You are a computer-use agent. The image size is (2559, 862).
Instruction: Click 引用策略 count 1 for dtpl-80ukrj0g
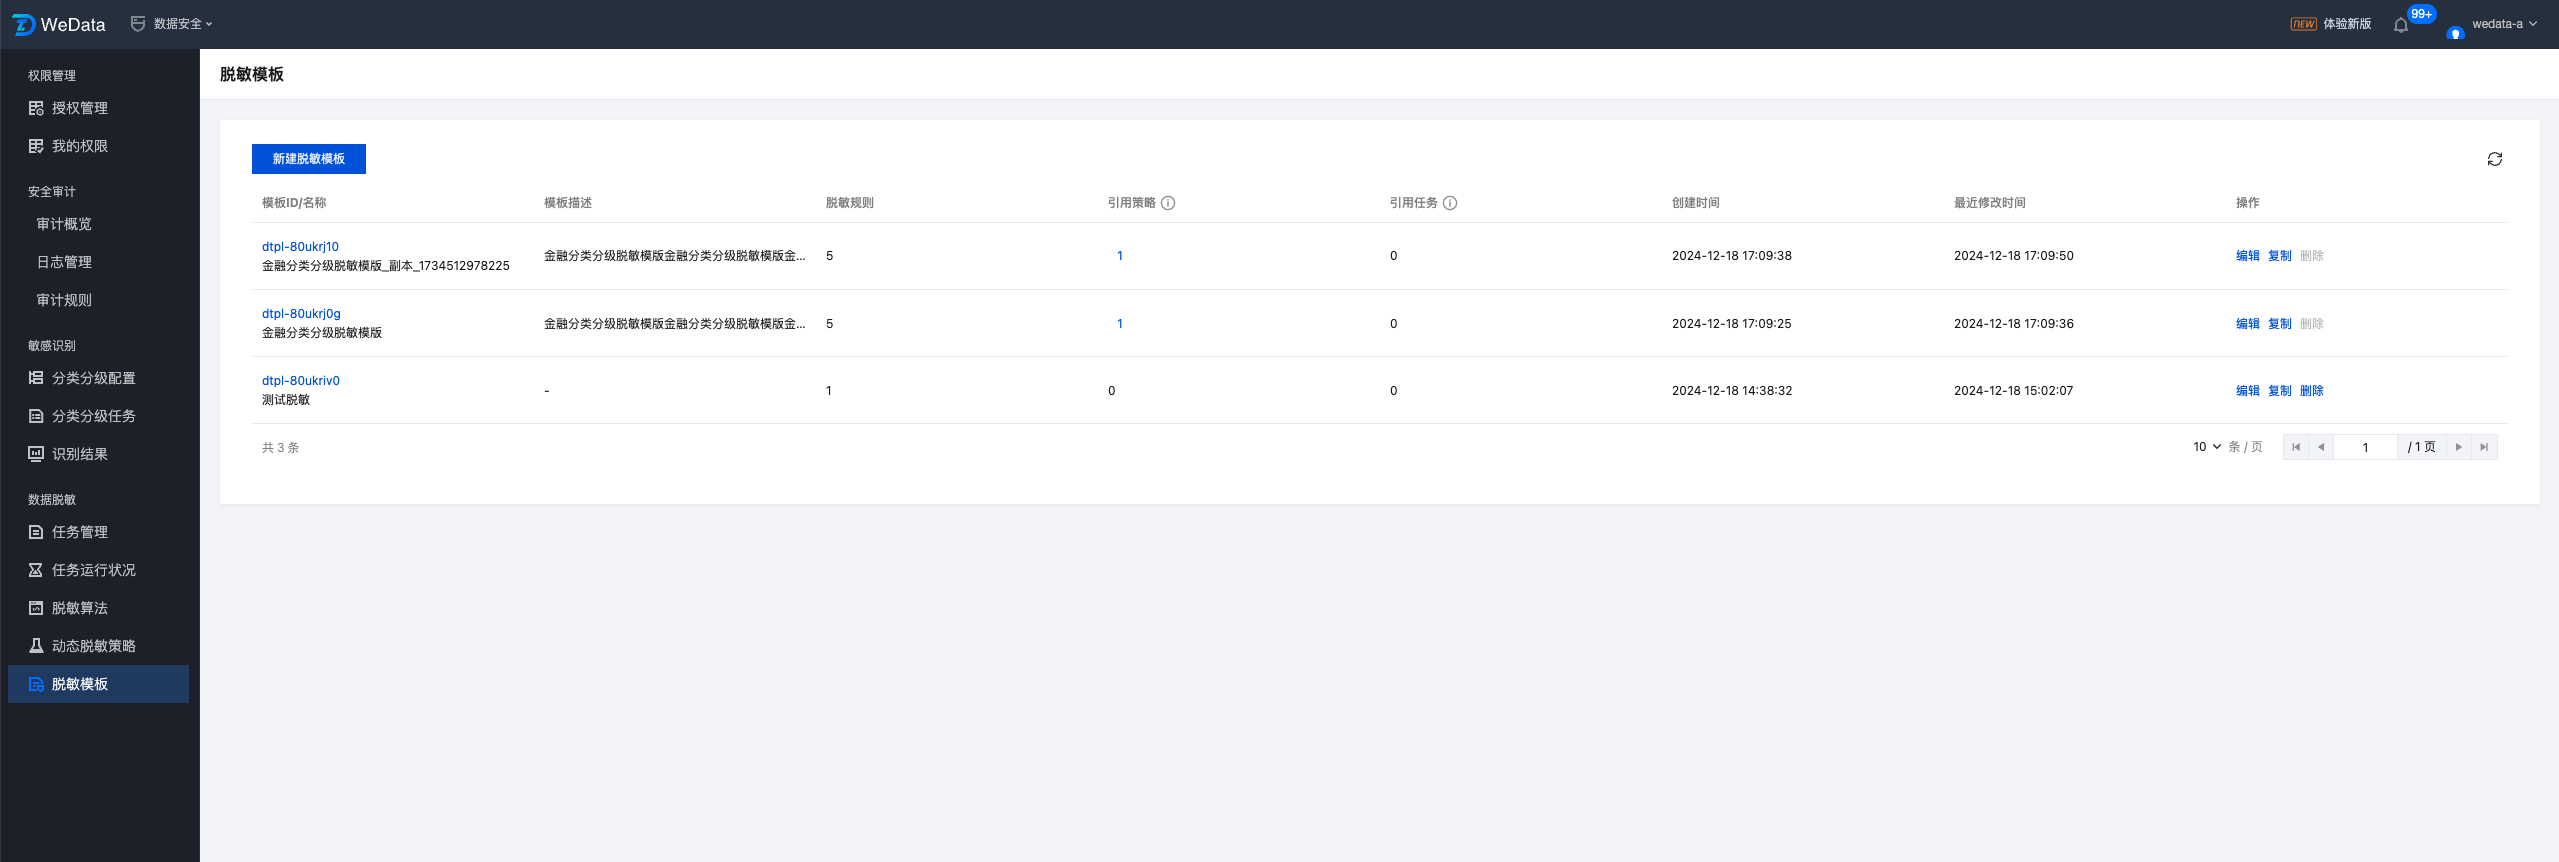click(1120, 324)
